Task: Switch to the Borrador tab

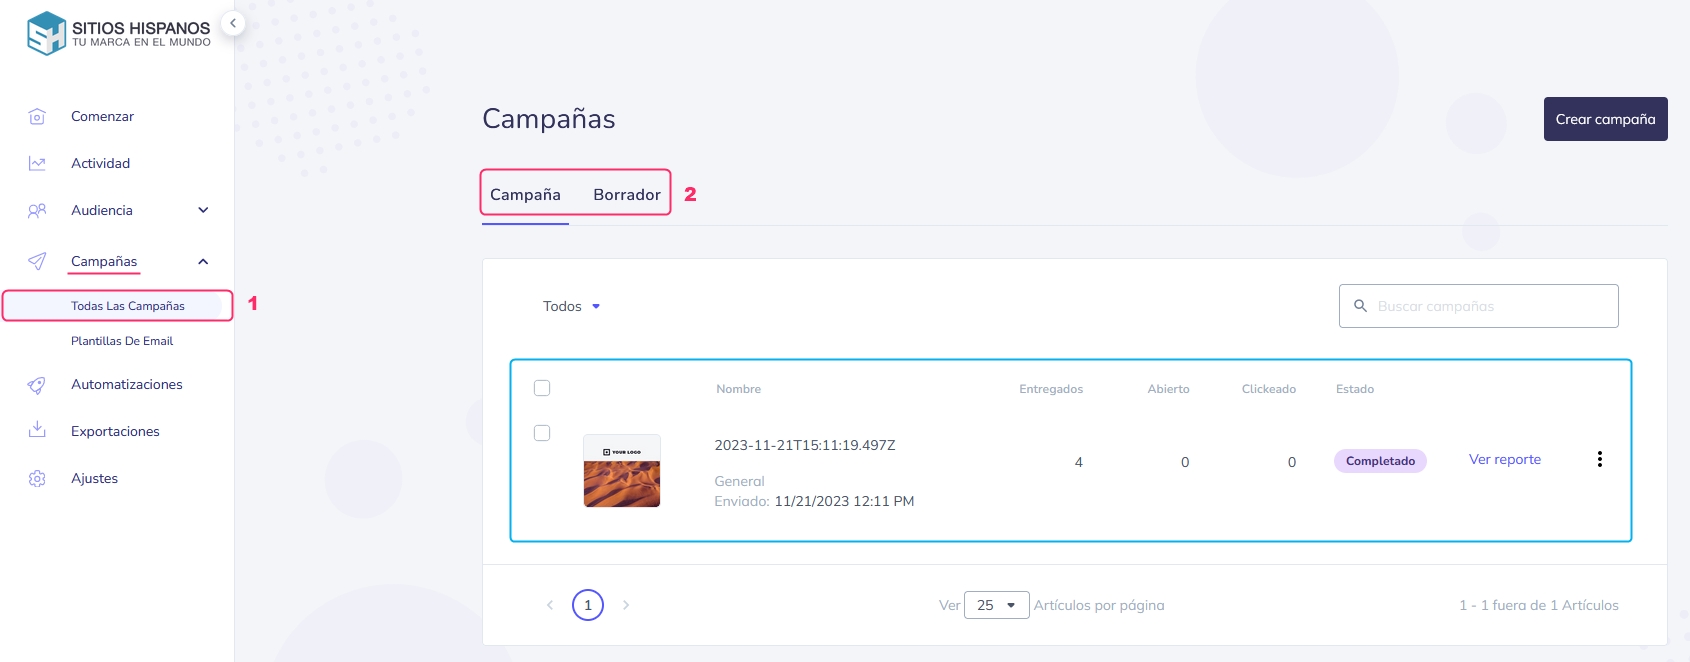Action: tap(626, 195)
